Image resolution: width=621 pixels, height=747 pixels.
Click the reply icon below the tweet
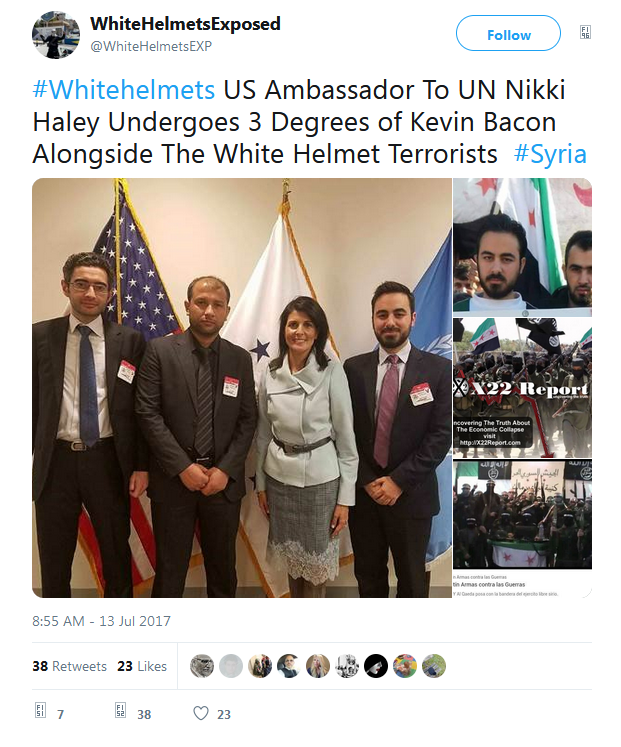(x=41, y=710)
